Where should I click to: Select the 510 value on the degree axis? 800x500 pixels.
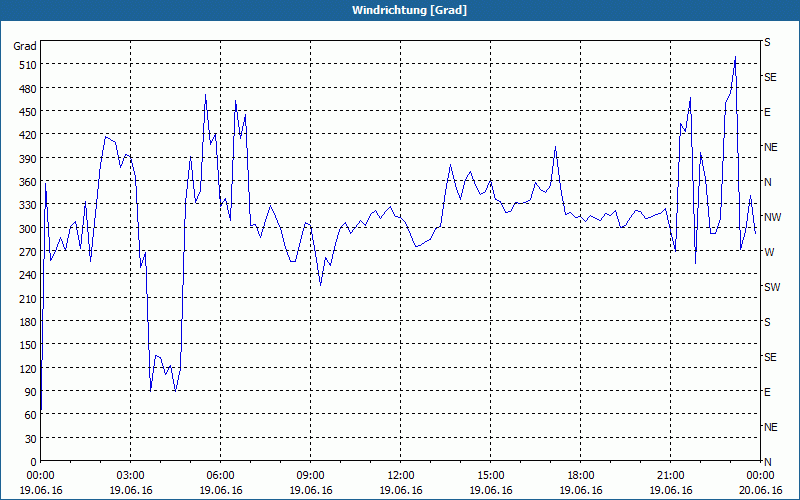[x=28, y=65]
